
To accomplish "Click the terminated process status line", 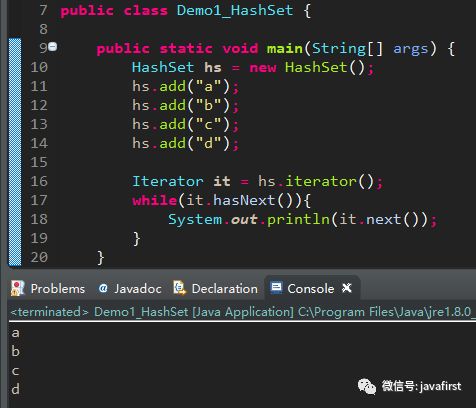I will pos(242,312).
